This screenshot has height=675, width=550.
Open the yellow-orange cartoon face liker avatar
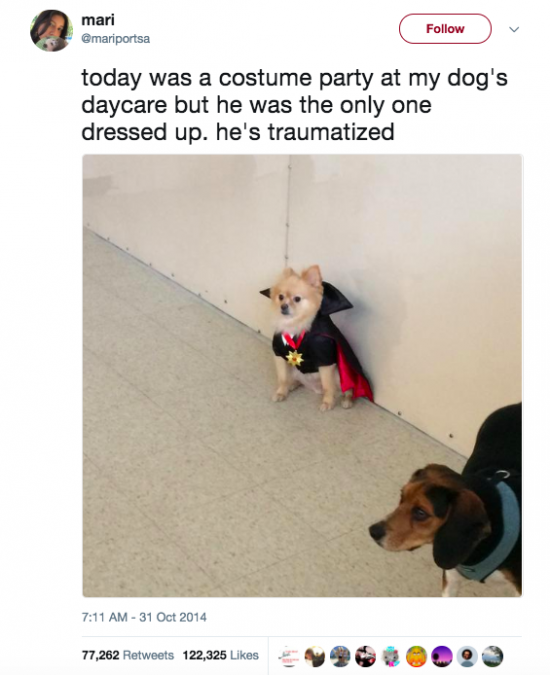(417, 656)
